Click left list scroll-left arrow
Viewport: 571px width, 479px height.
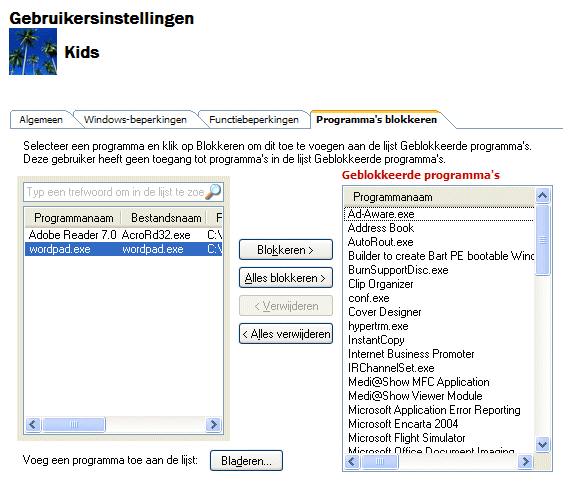tap(33, 424)
